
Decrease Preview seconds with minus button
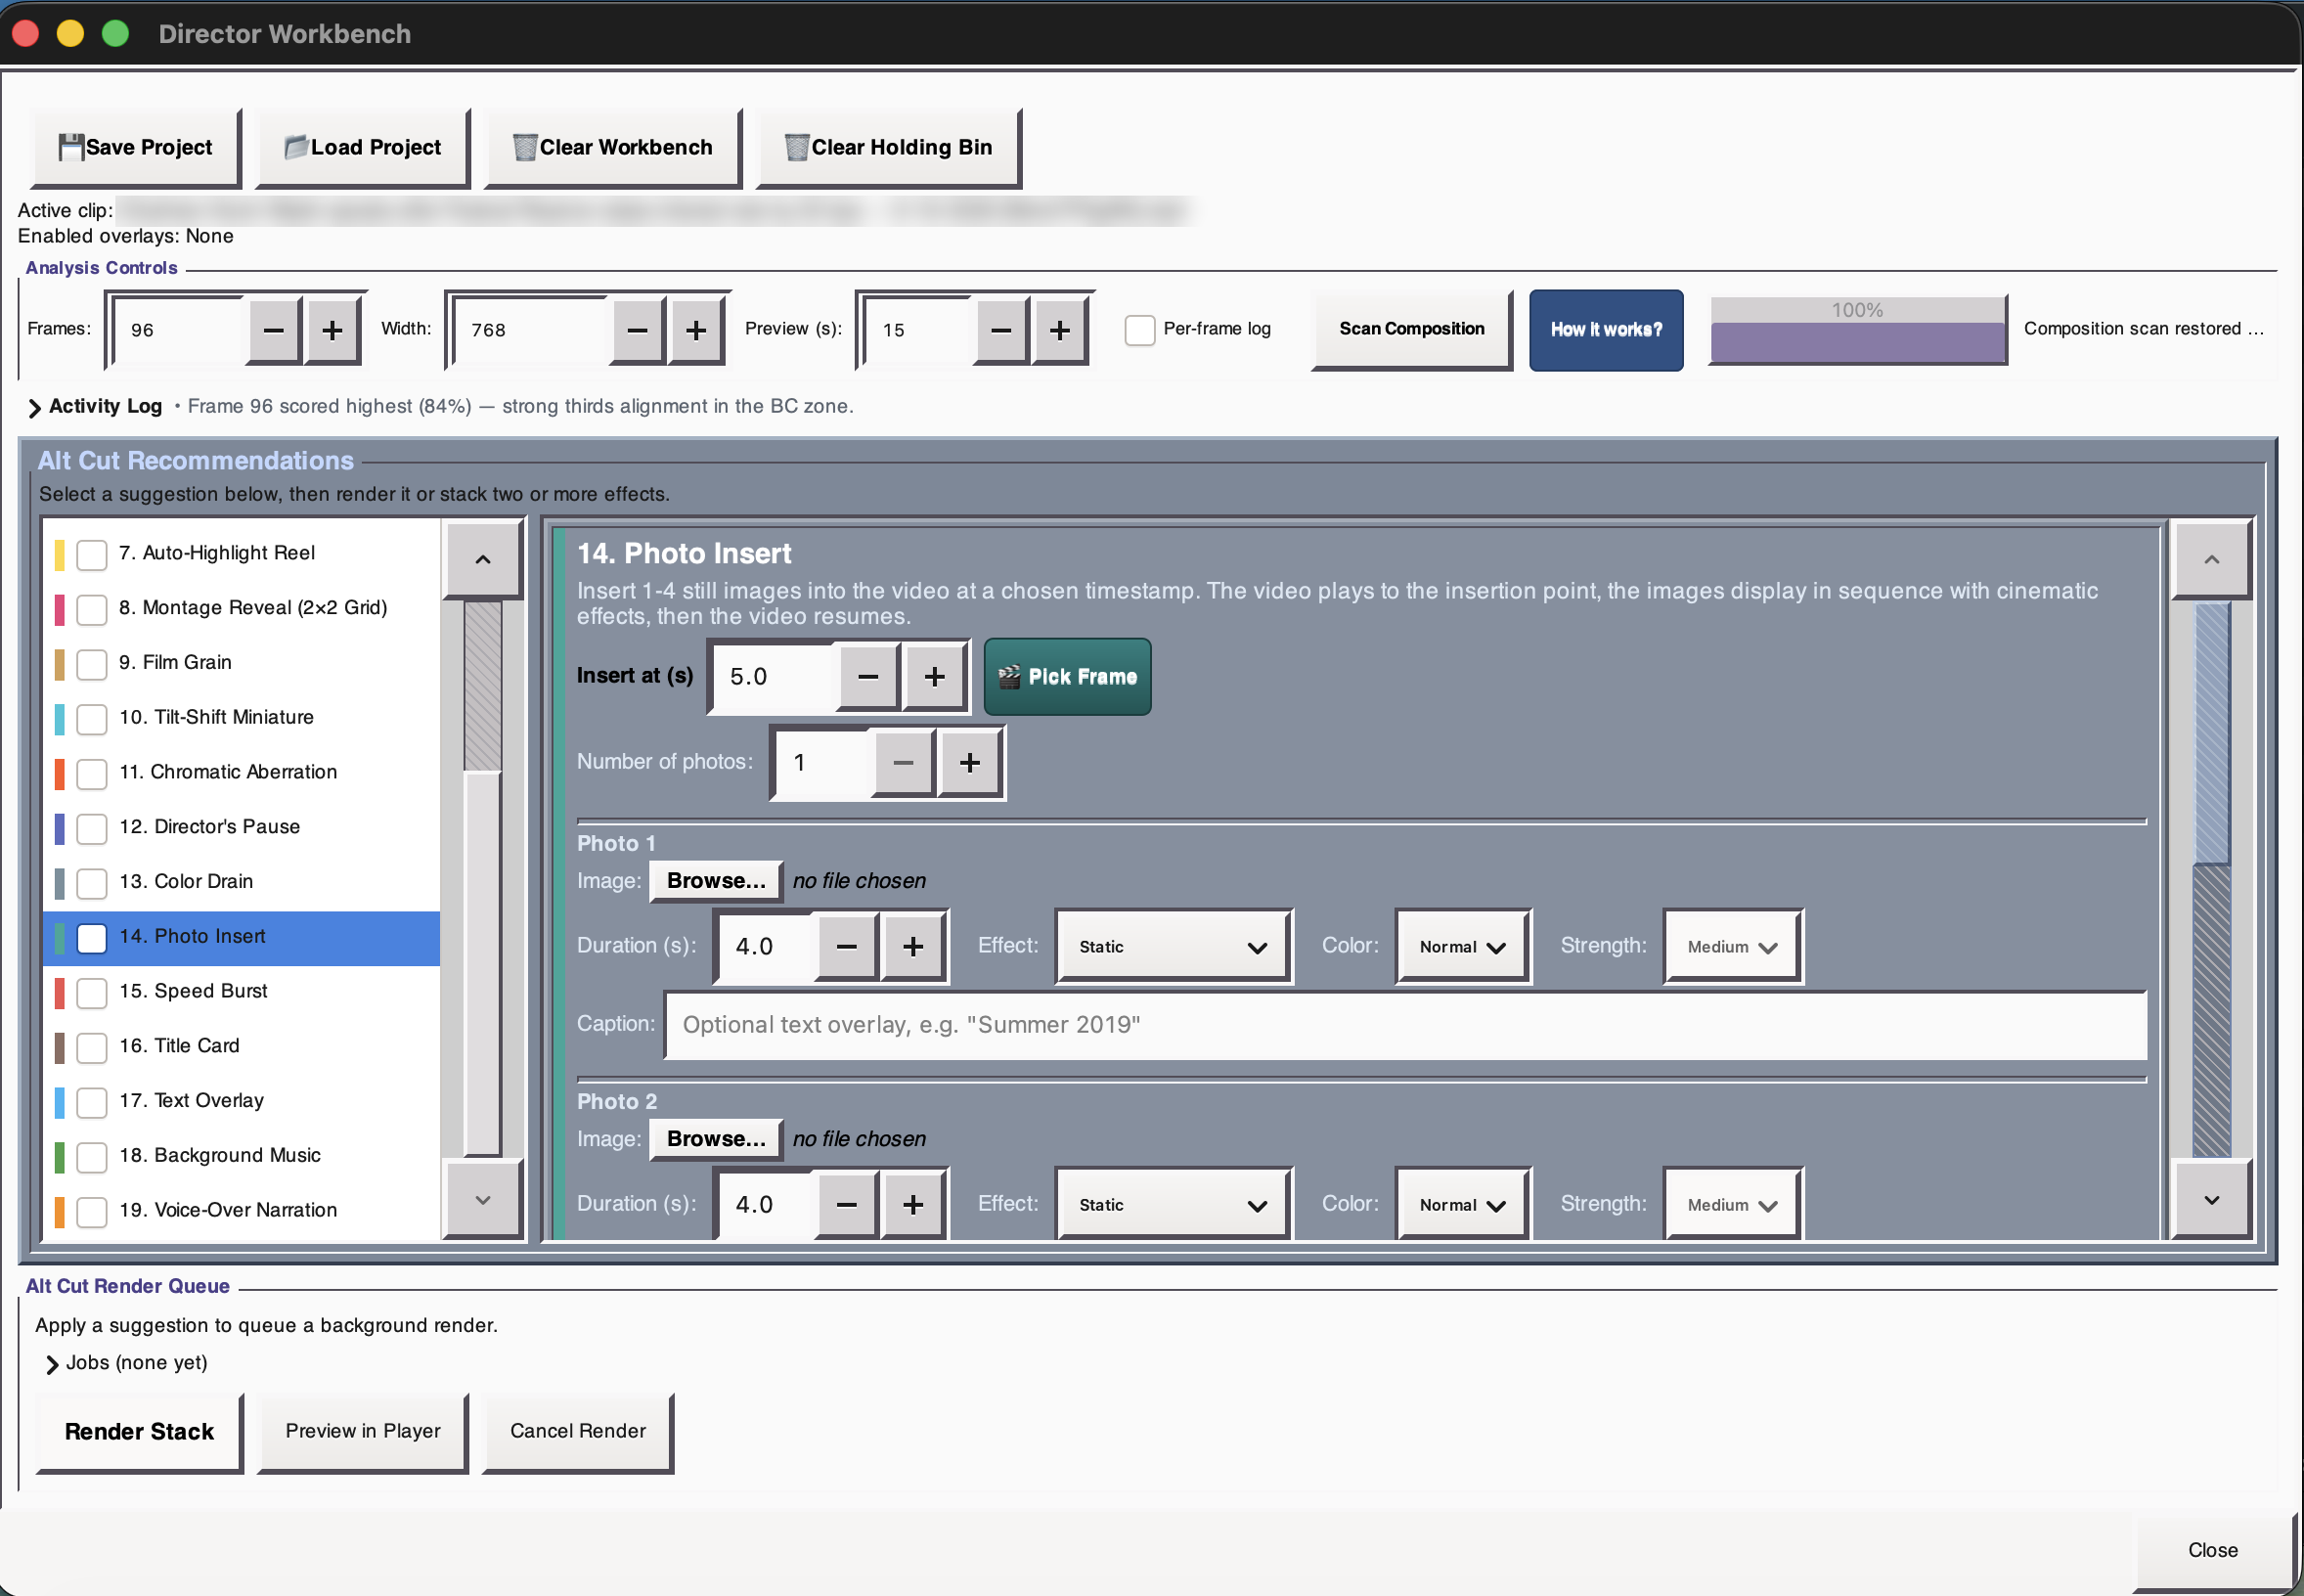coord(1001,330)
